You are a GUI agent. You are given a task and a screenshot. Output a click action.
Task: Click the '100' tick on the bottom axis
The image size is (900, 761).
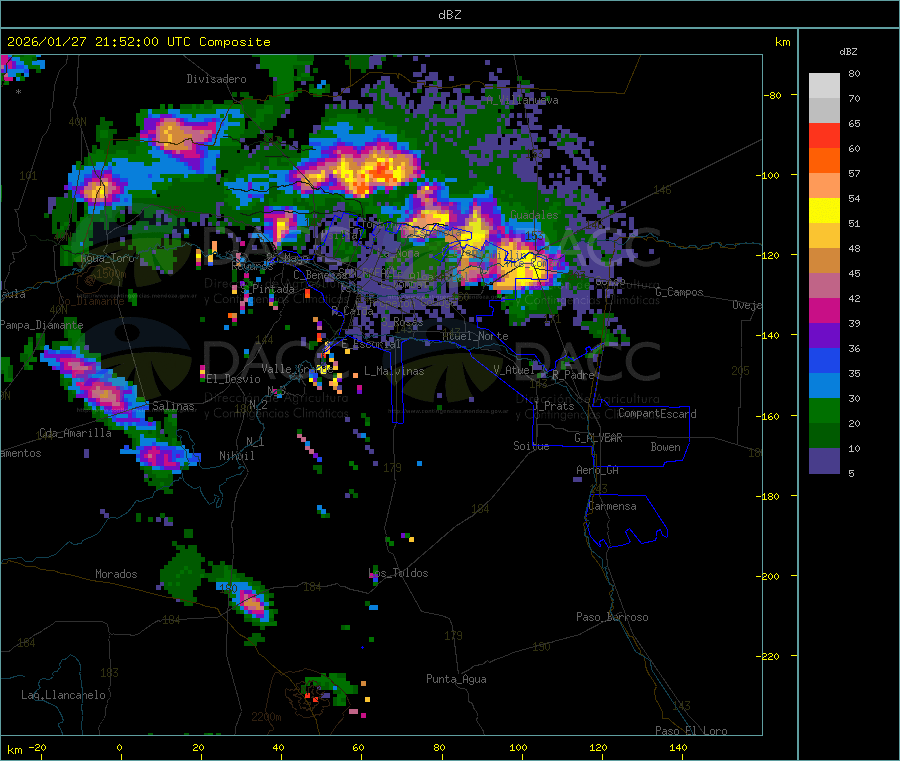(518, 747)
